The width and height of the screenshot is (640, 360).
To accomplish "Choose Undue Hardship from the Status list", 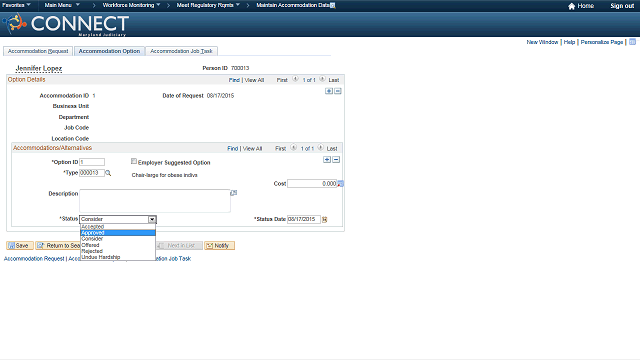I will [118, 257].
